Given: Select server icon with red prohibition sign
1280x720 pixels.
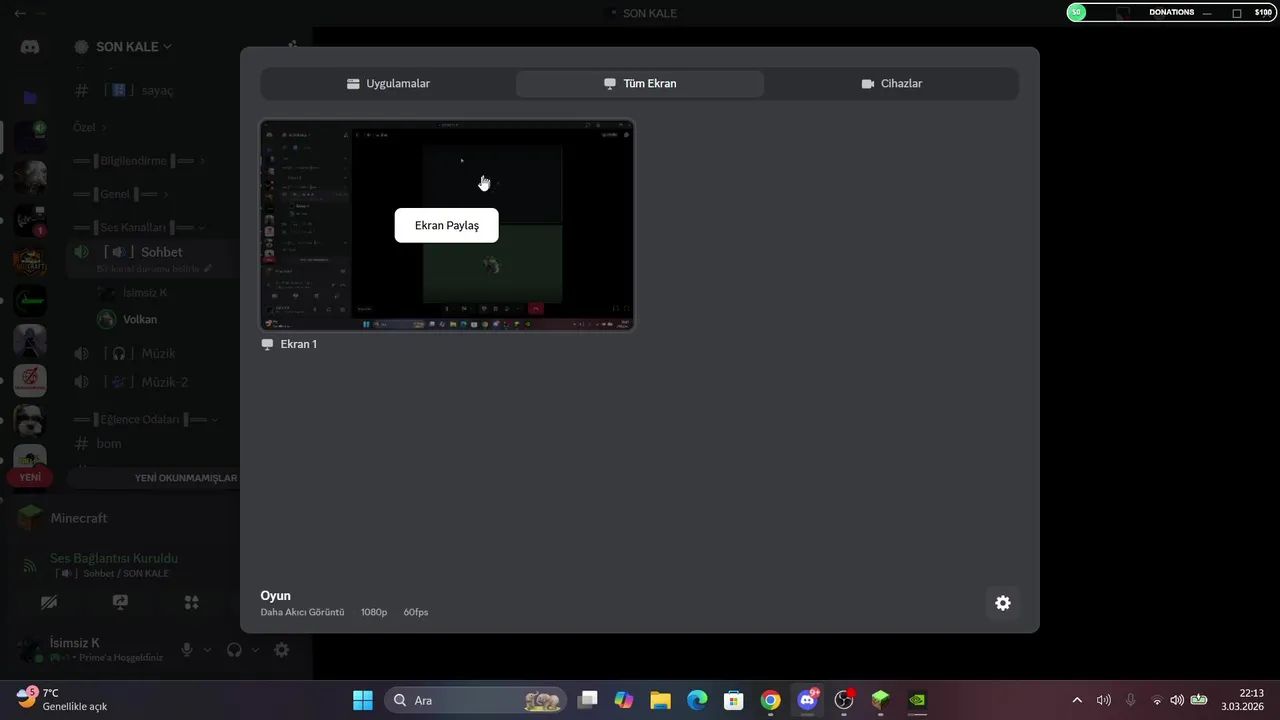Looking at the screenshot, I should pyautogui.click(x=30, y=381).
